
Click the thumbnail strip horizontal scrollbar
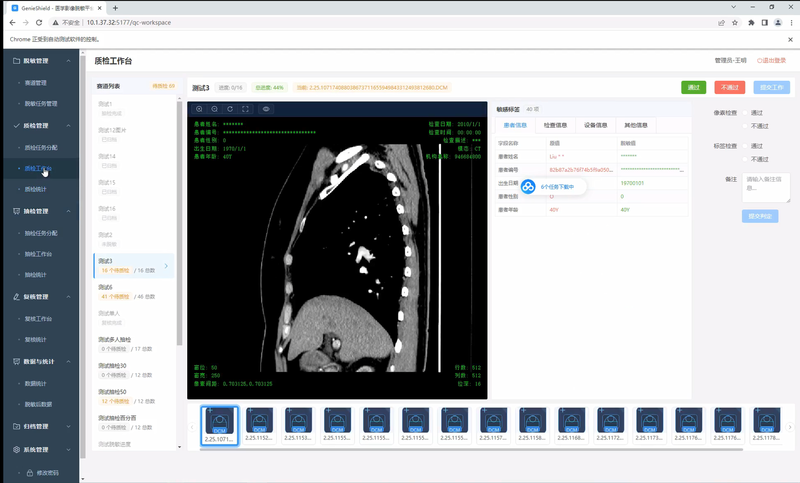tap(471, 449)
